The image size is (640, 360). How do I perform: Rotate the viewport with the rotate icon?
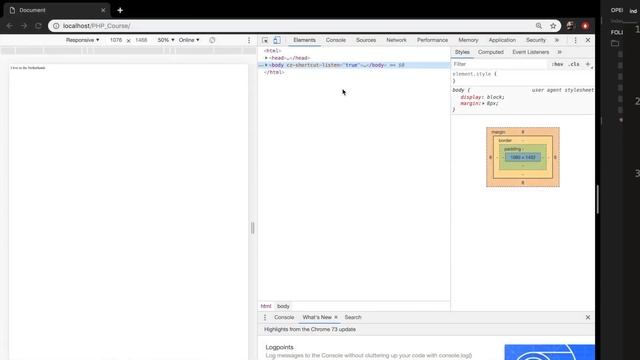(212, 40)
